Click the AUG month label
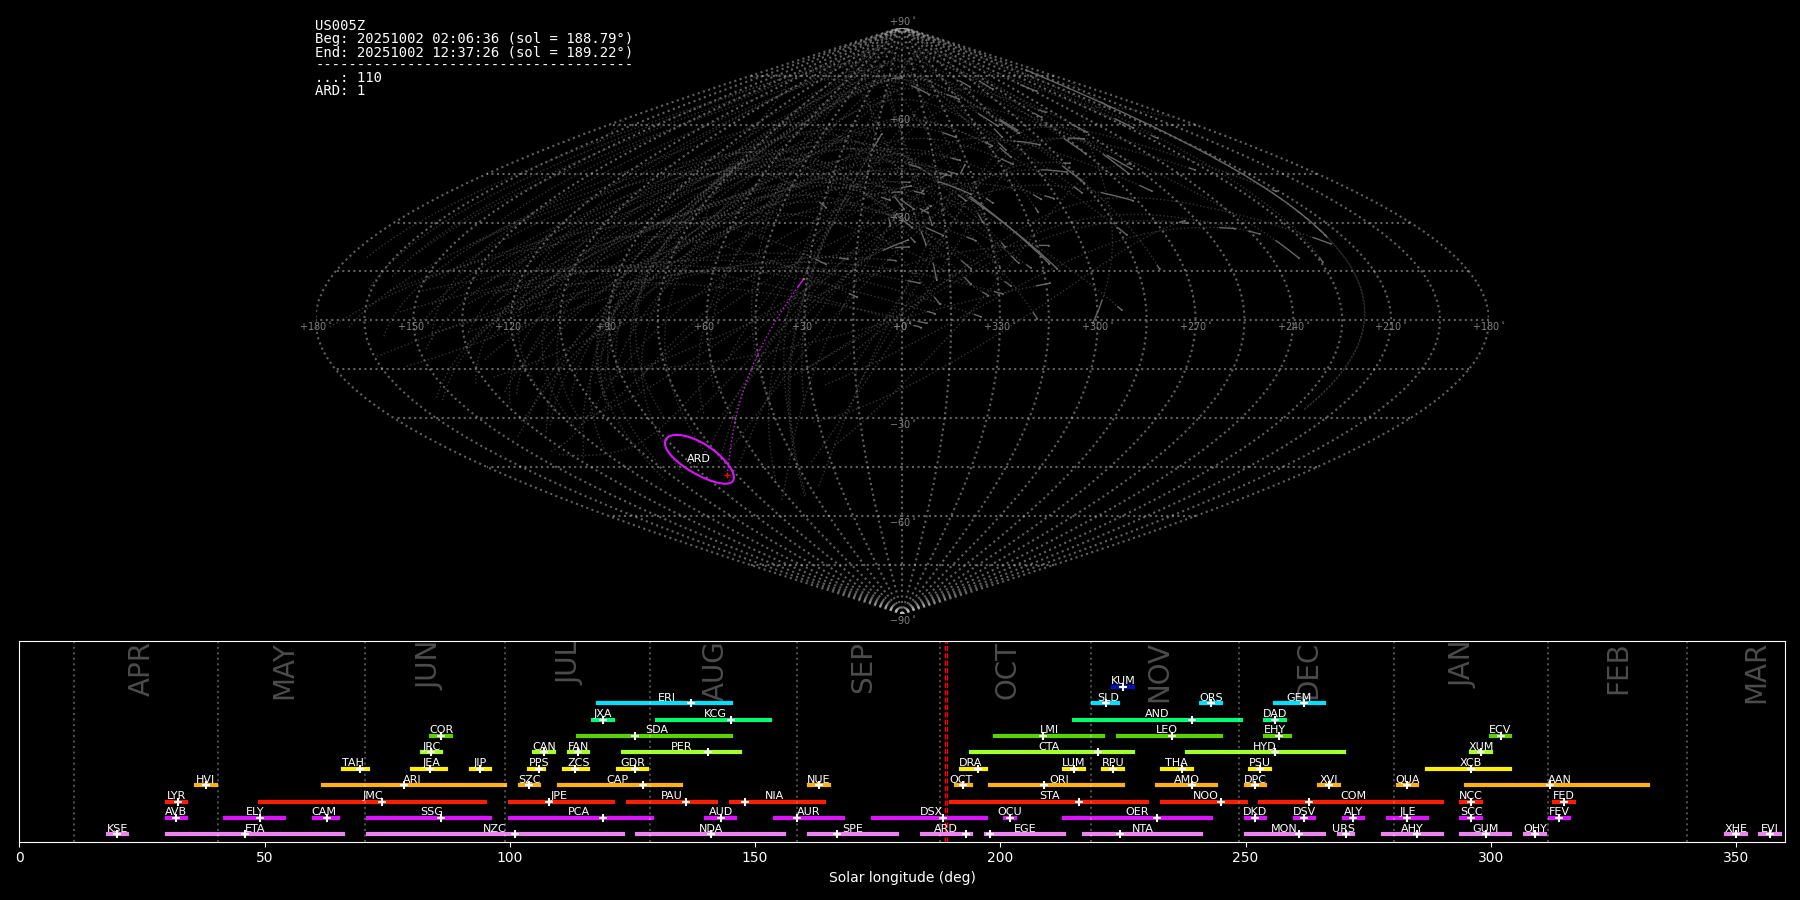Viewport: 1800px width, 900px height. click(x=713, y=670)
